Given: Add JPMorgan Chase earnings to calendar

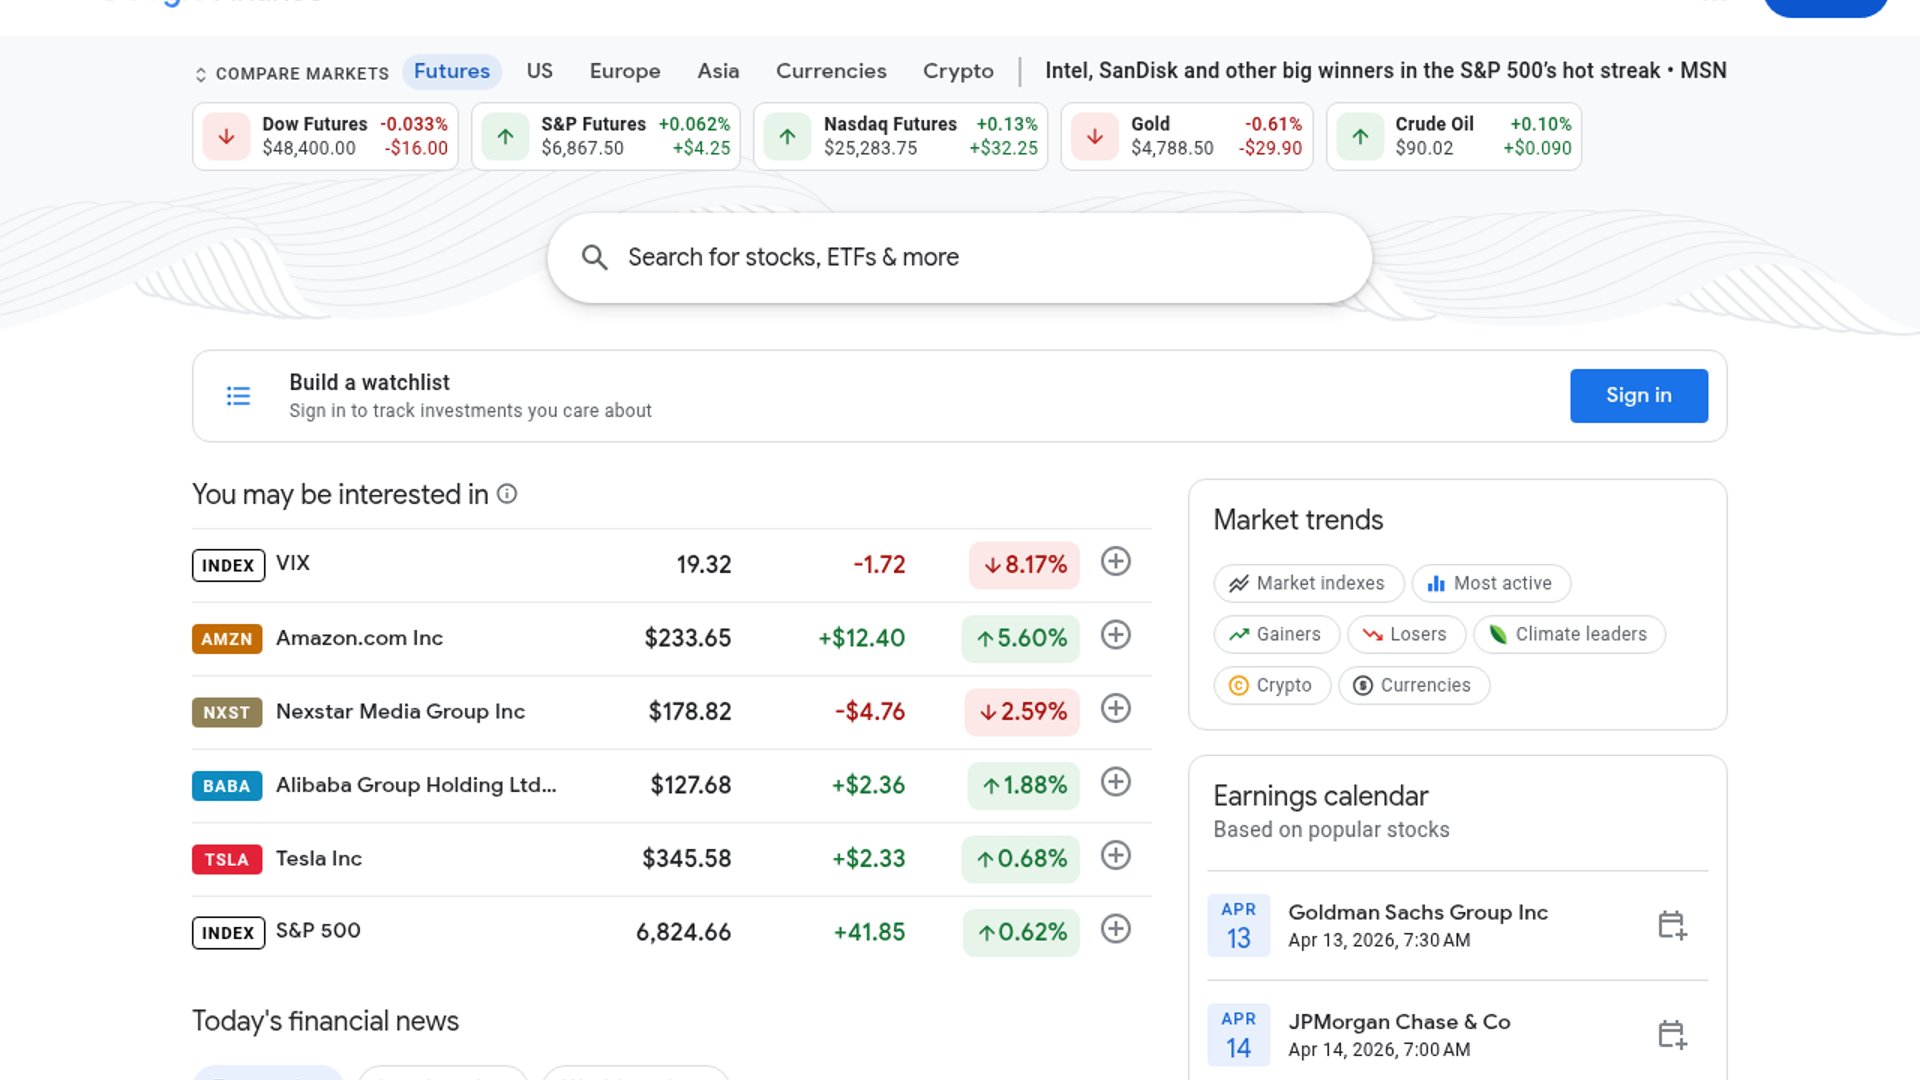Looking at the screenshot, I should pos(1671,1034).
